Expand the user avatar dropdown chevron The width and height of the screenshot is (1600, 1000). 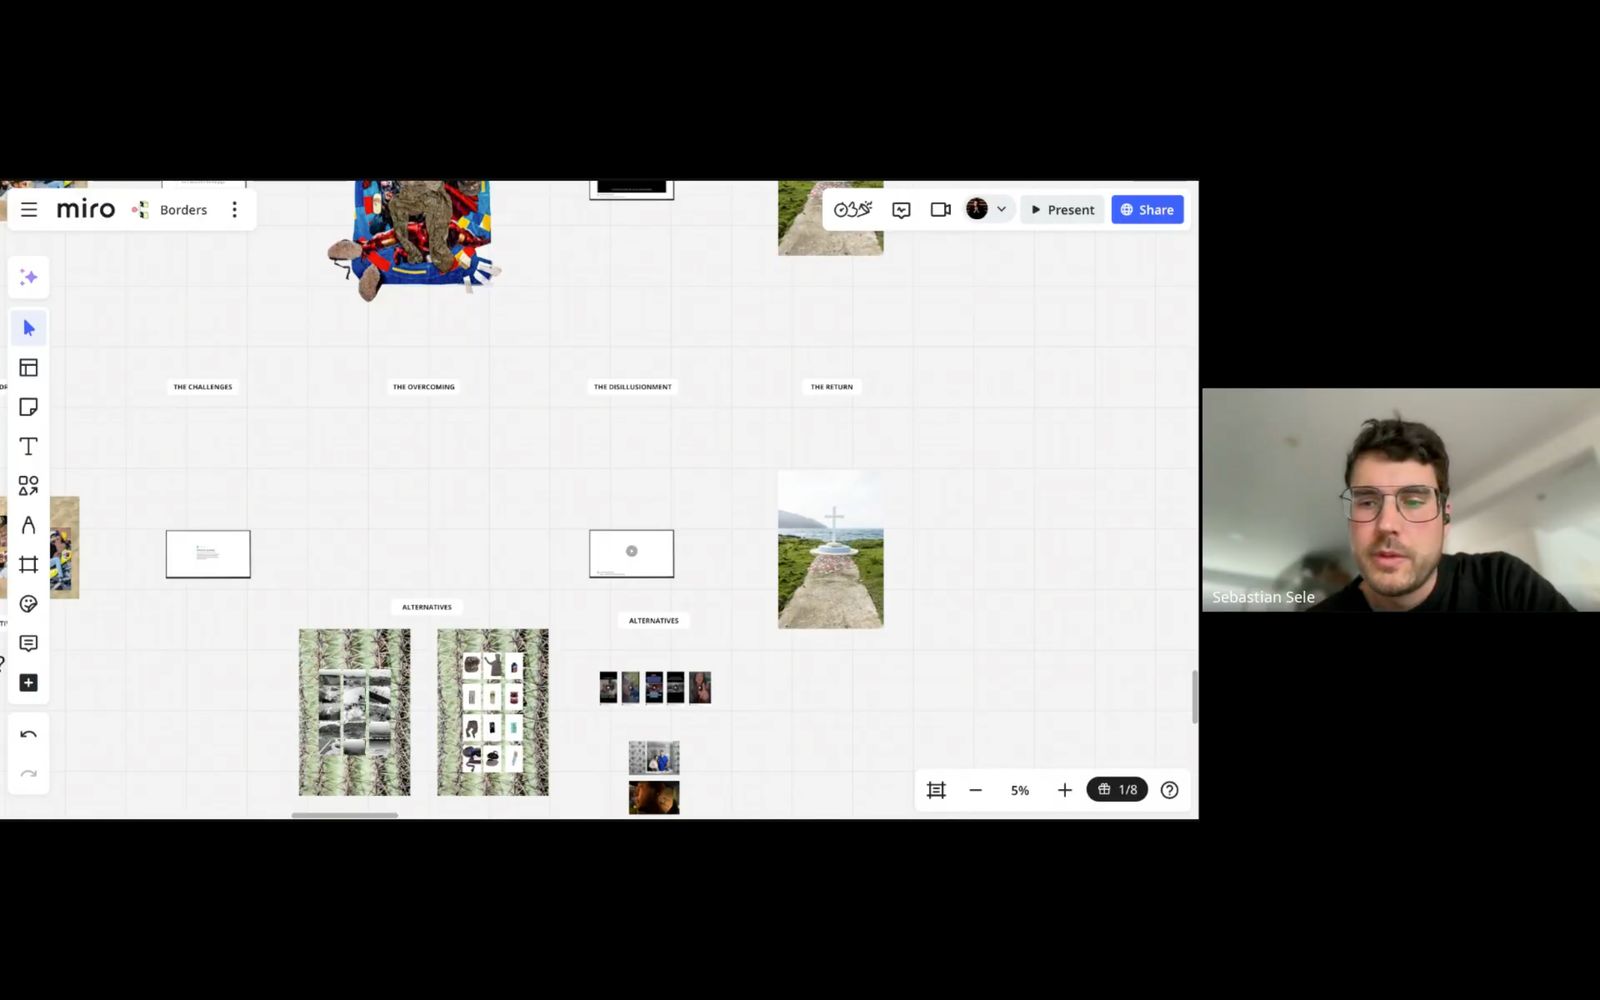(1001, 210)
